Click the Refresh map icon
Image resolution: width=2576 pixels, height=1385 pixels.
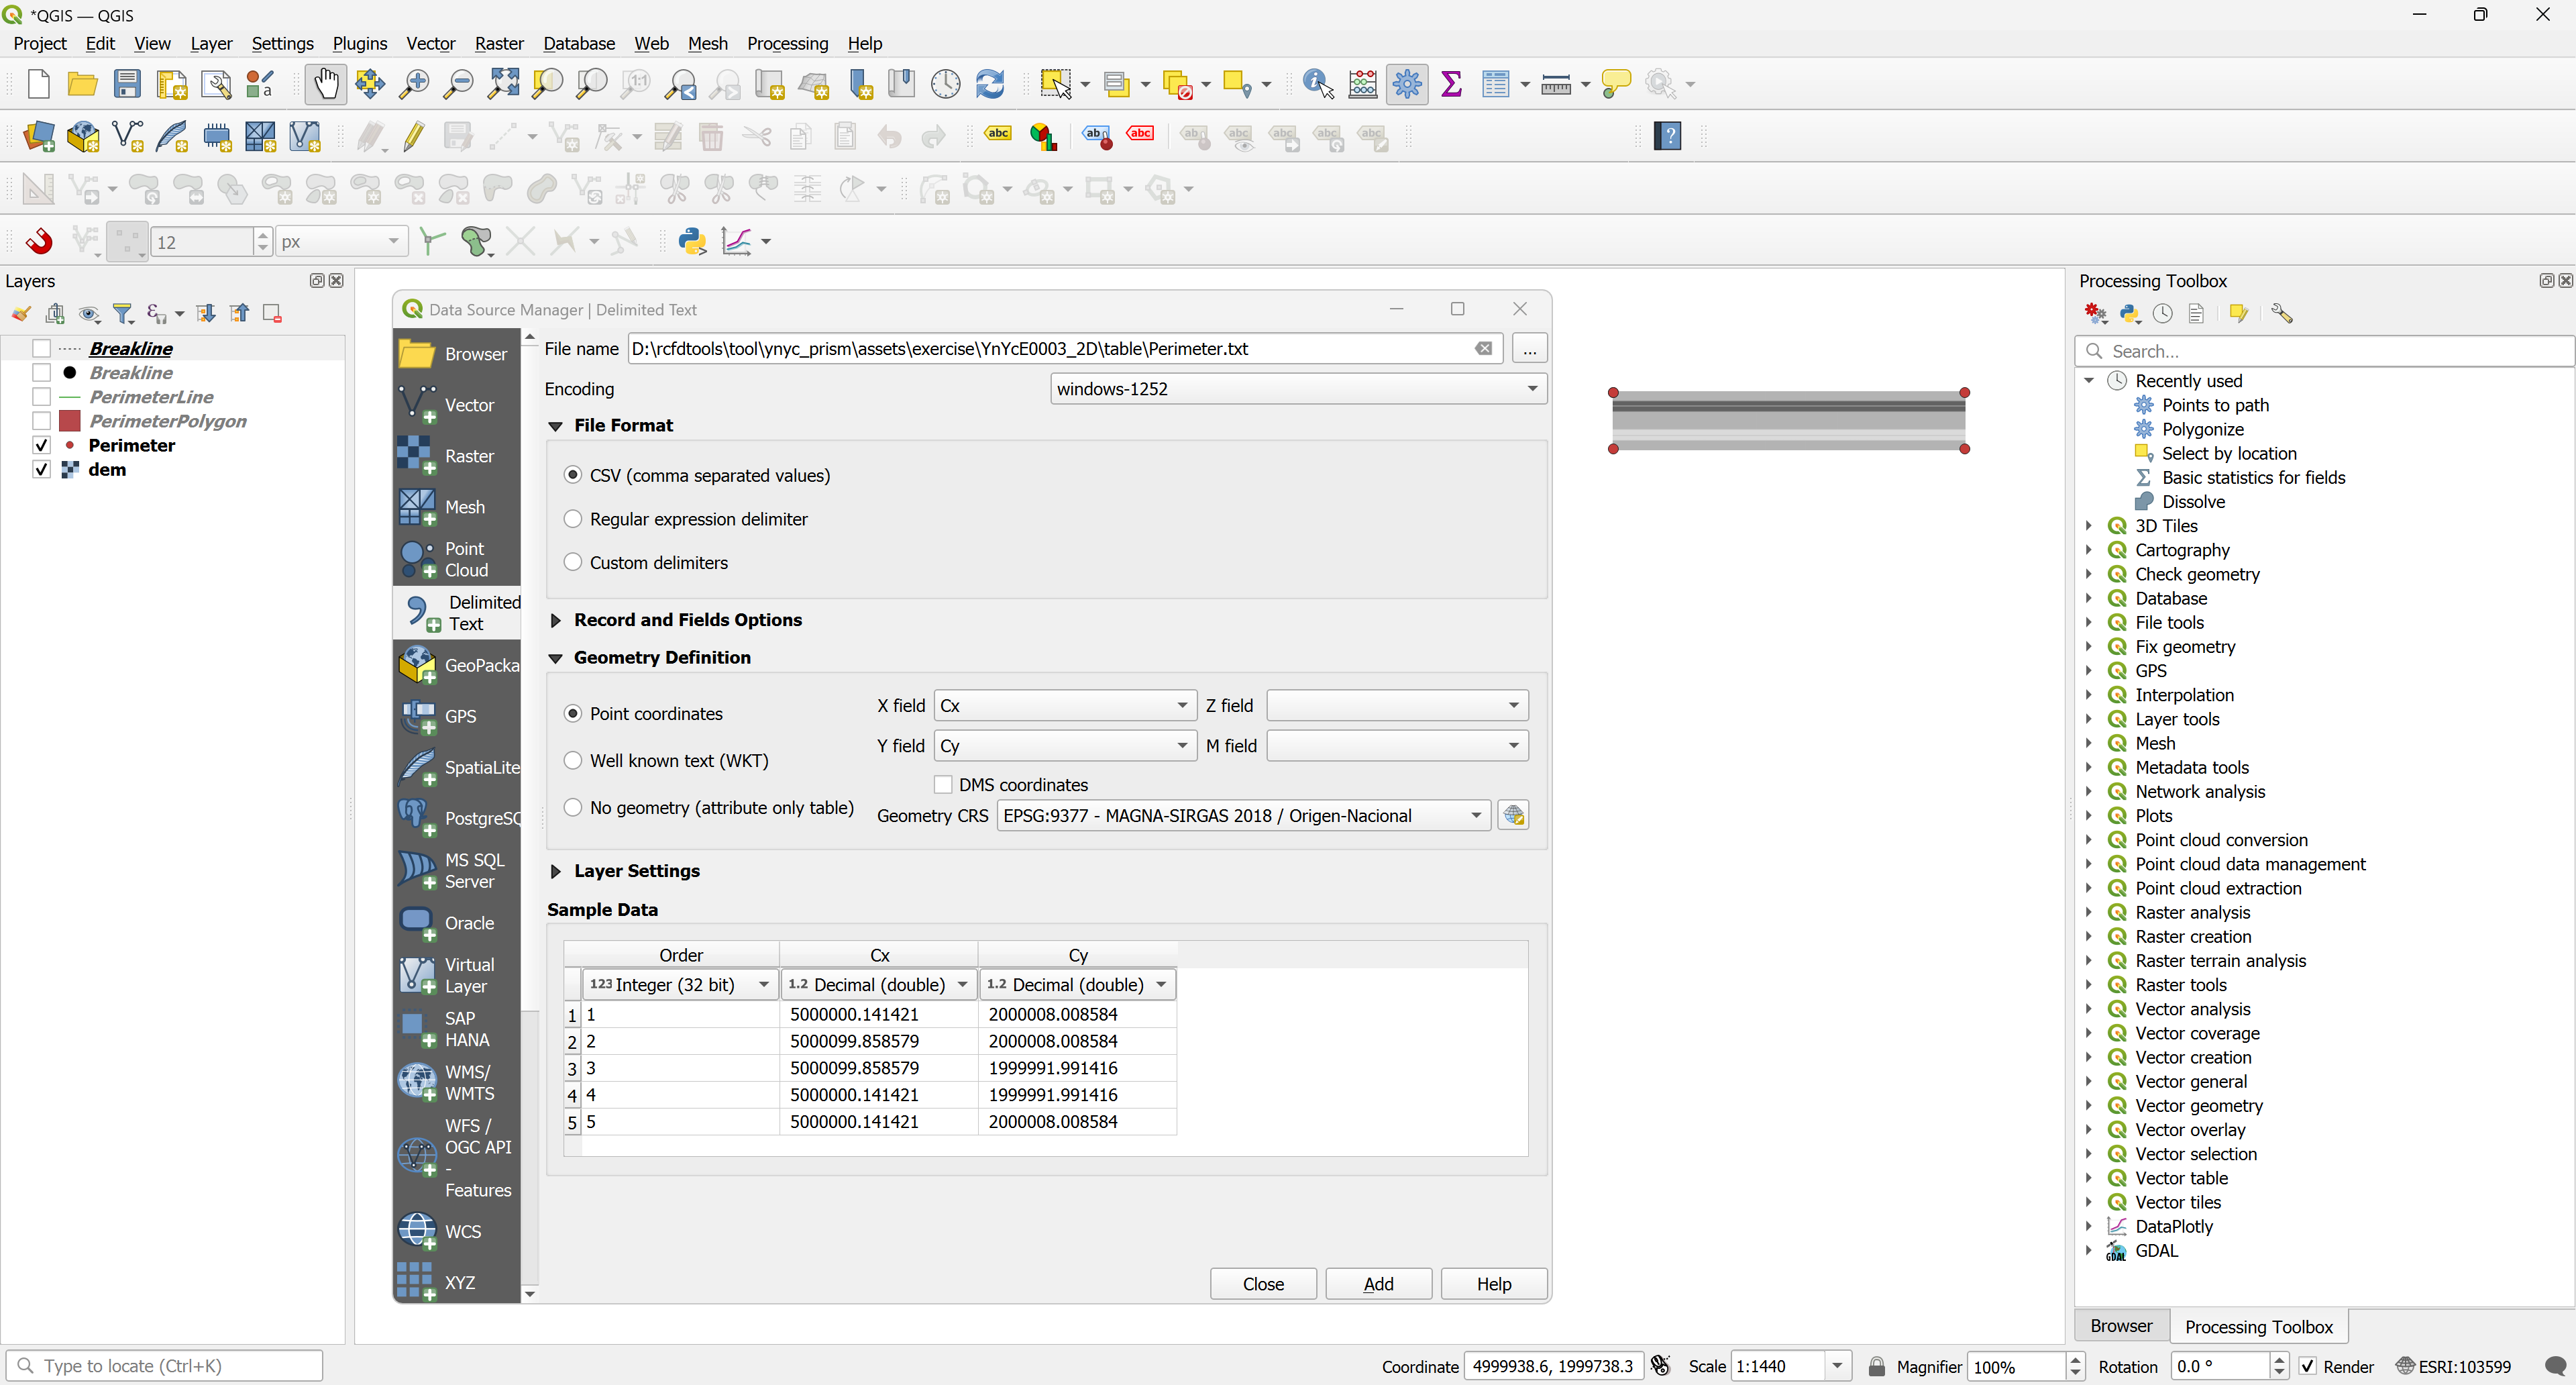pos(990,84)
